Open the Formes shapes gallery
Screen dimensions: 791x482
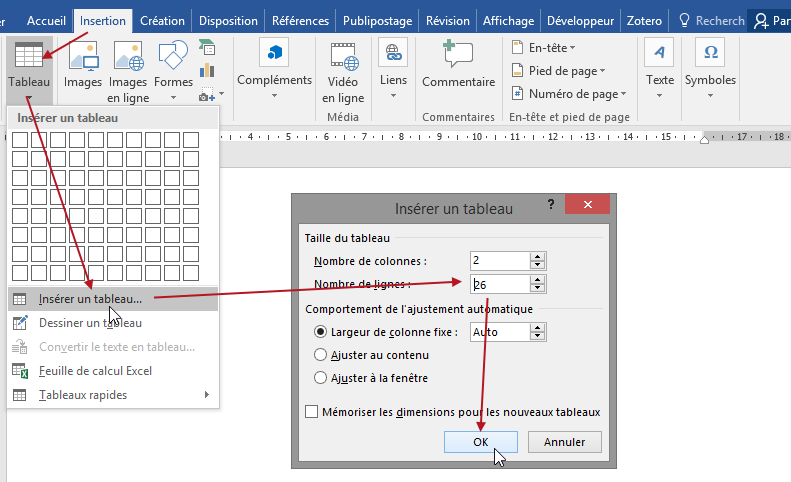point(173,56)
